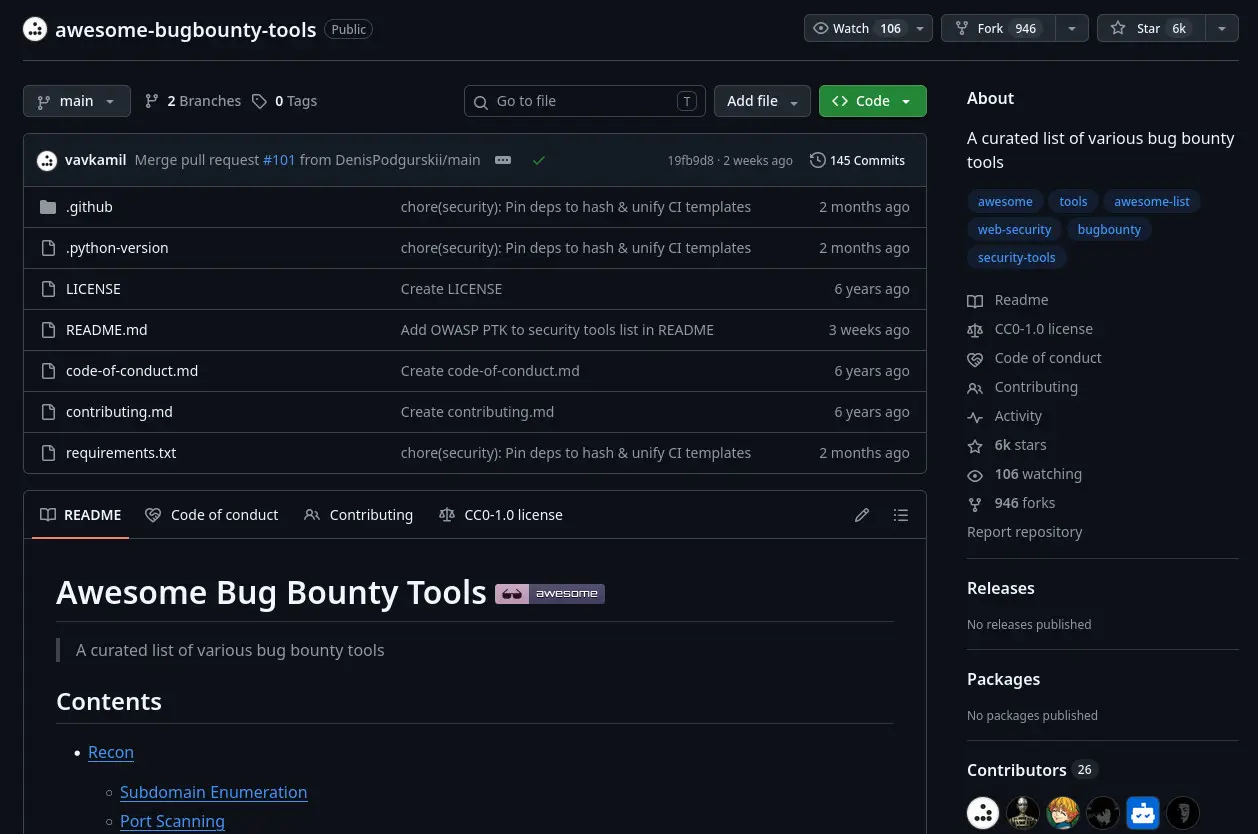Open the 2 Branches link

coord(193,101)
